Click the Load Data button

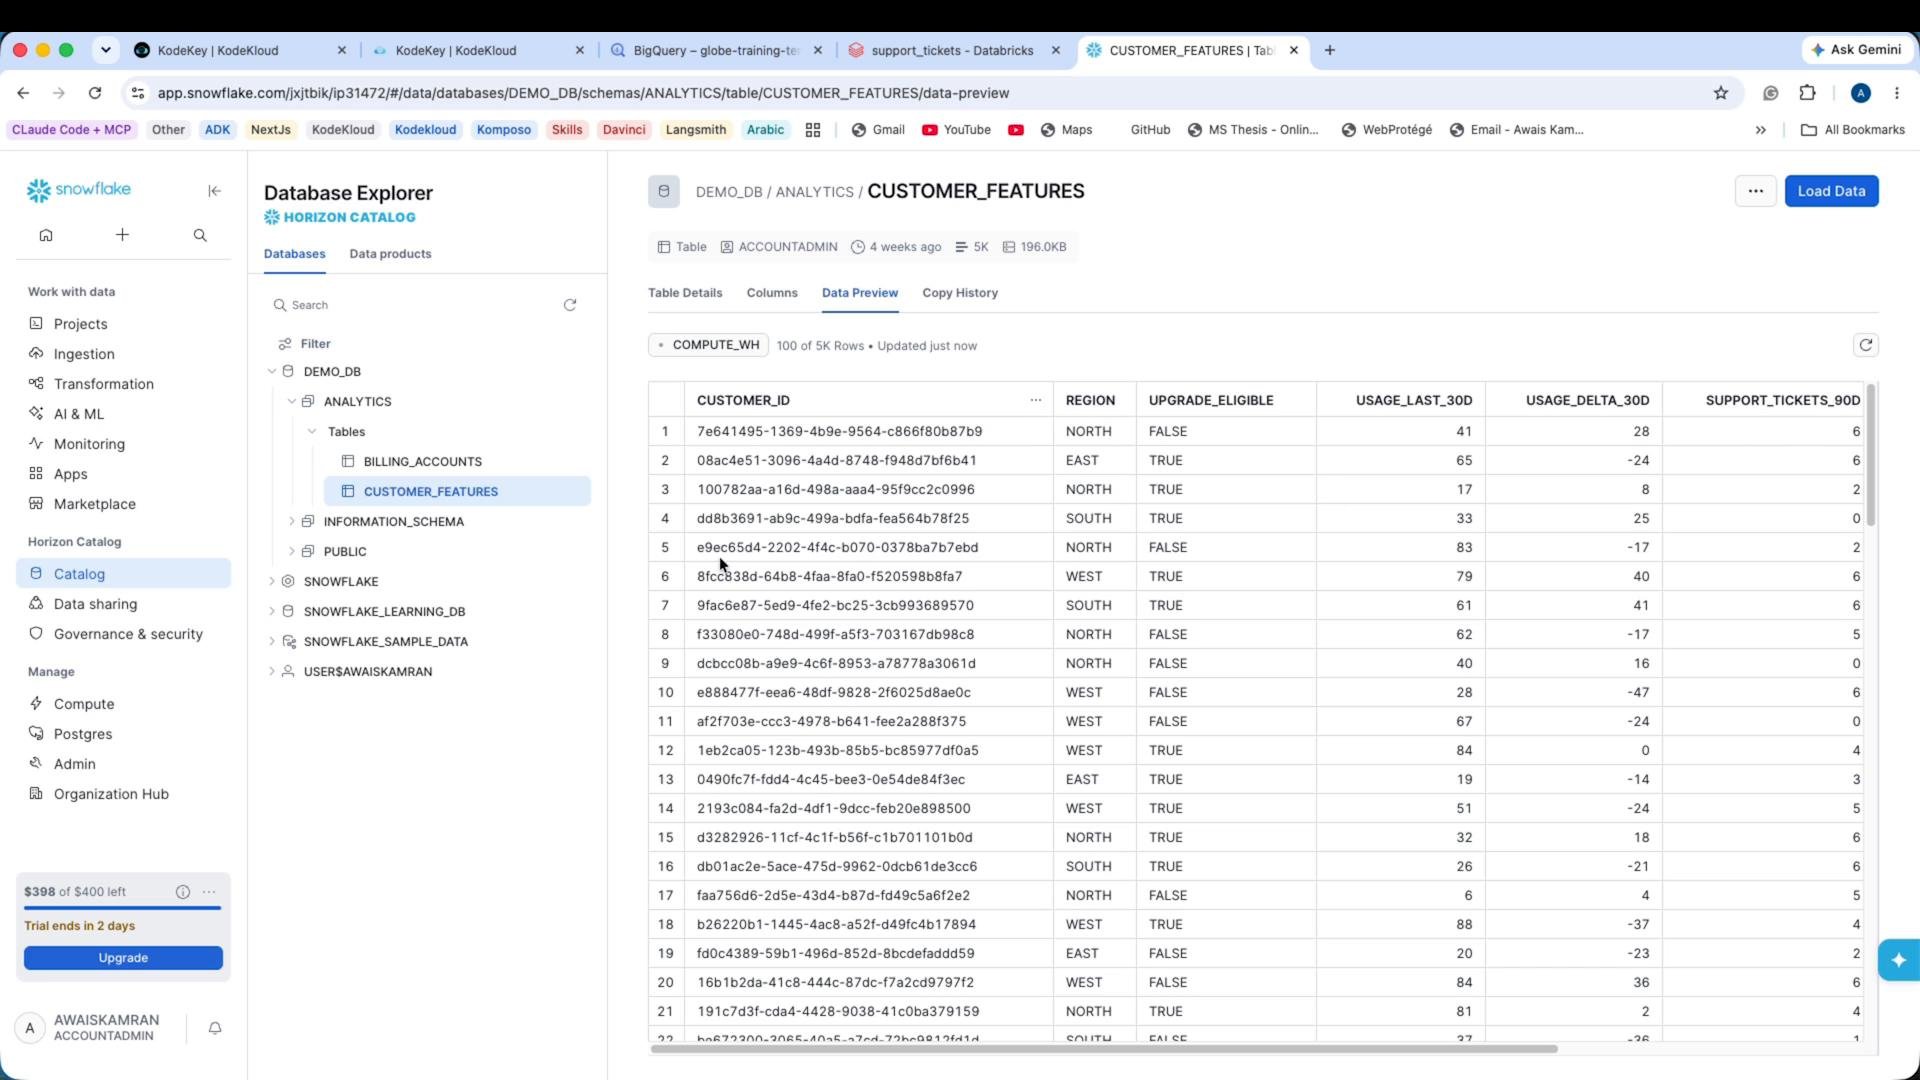tap(1831, 191)
